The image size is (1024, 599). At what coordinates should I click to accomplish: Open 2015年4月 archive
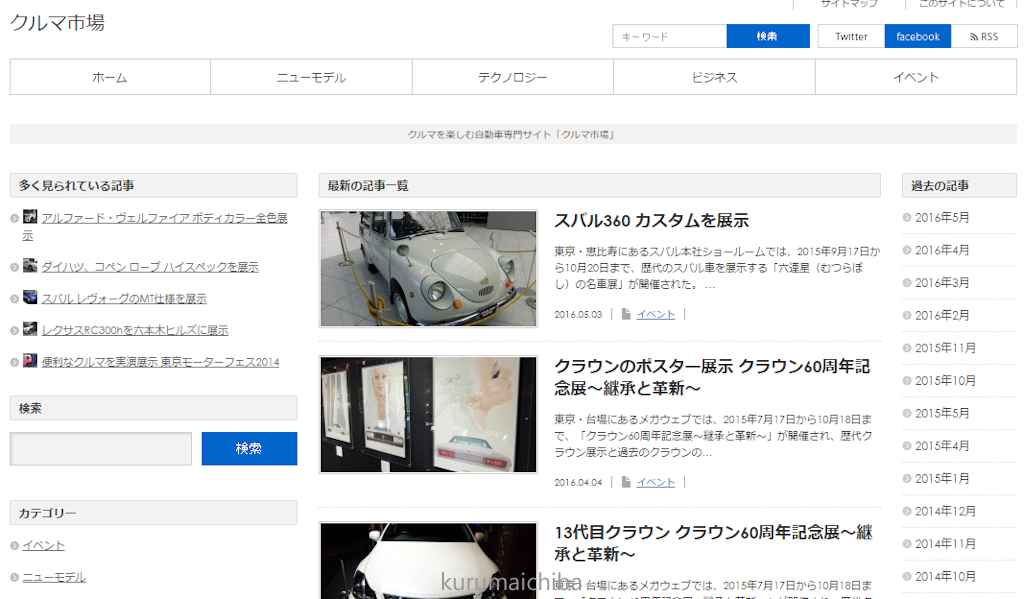click(942, 446)
